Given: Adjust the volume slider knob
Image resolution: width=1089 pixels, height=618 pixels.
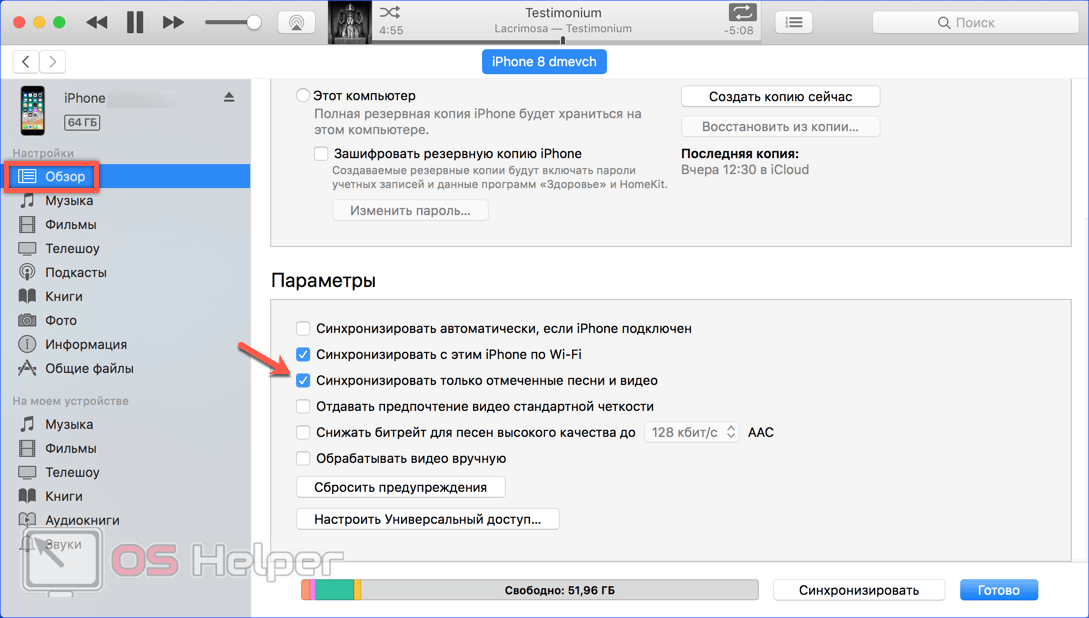Looking at the screenshot, I should click(254, 22).
